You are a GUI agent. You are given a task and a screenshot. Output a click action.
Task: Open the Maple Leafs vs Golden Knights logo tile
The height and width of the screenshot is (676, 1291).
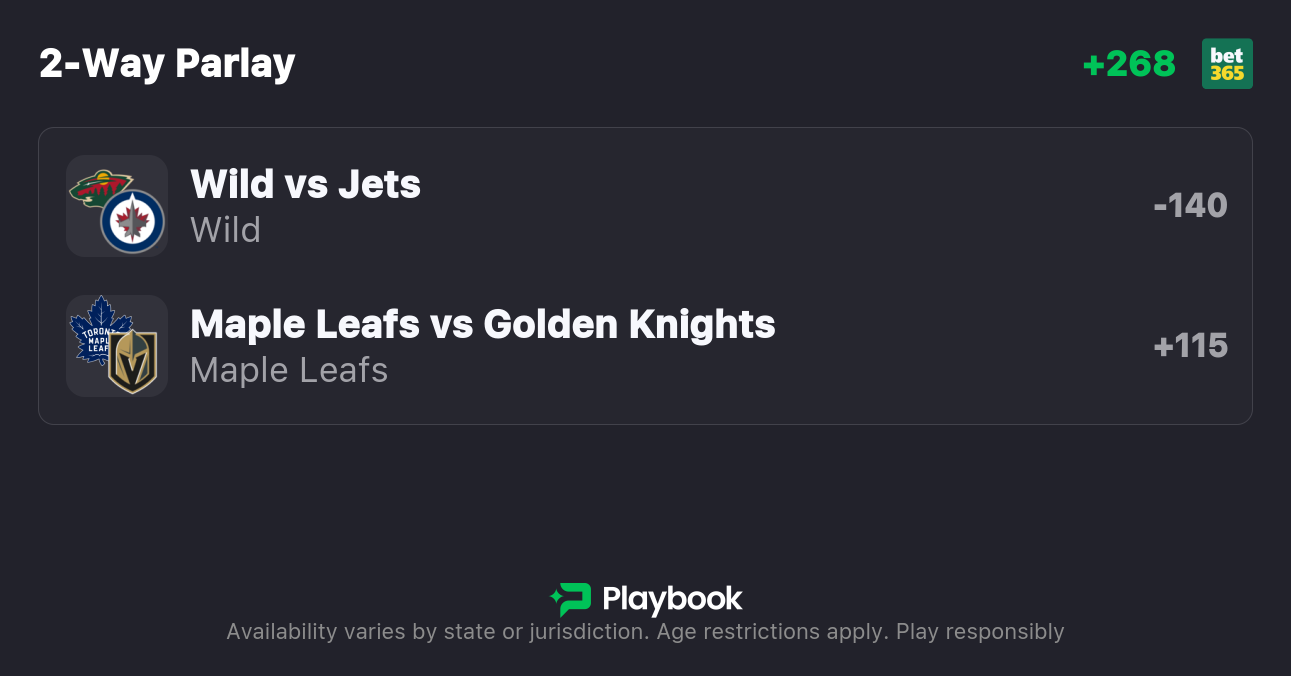coord(116,345)
